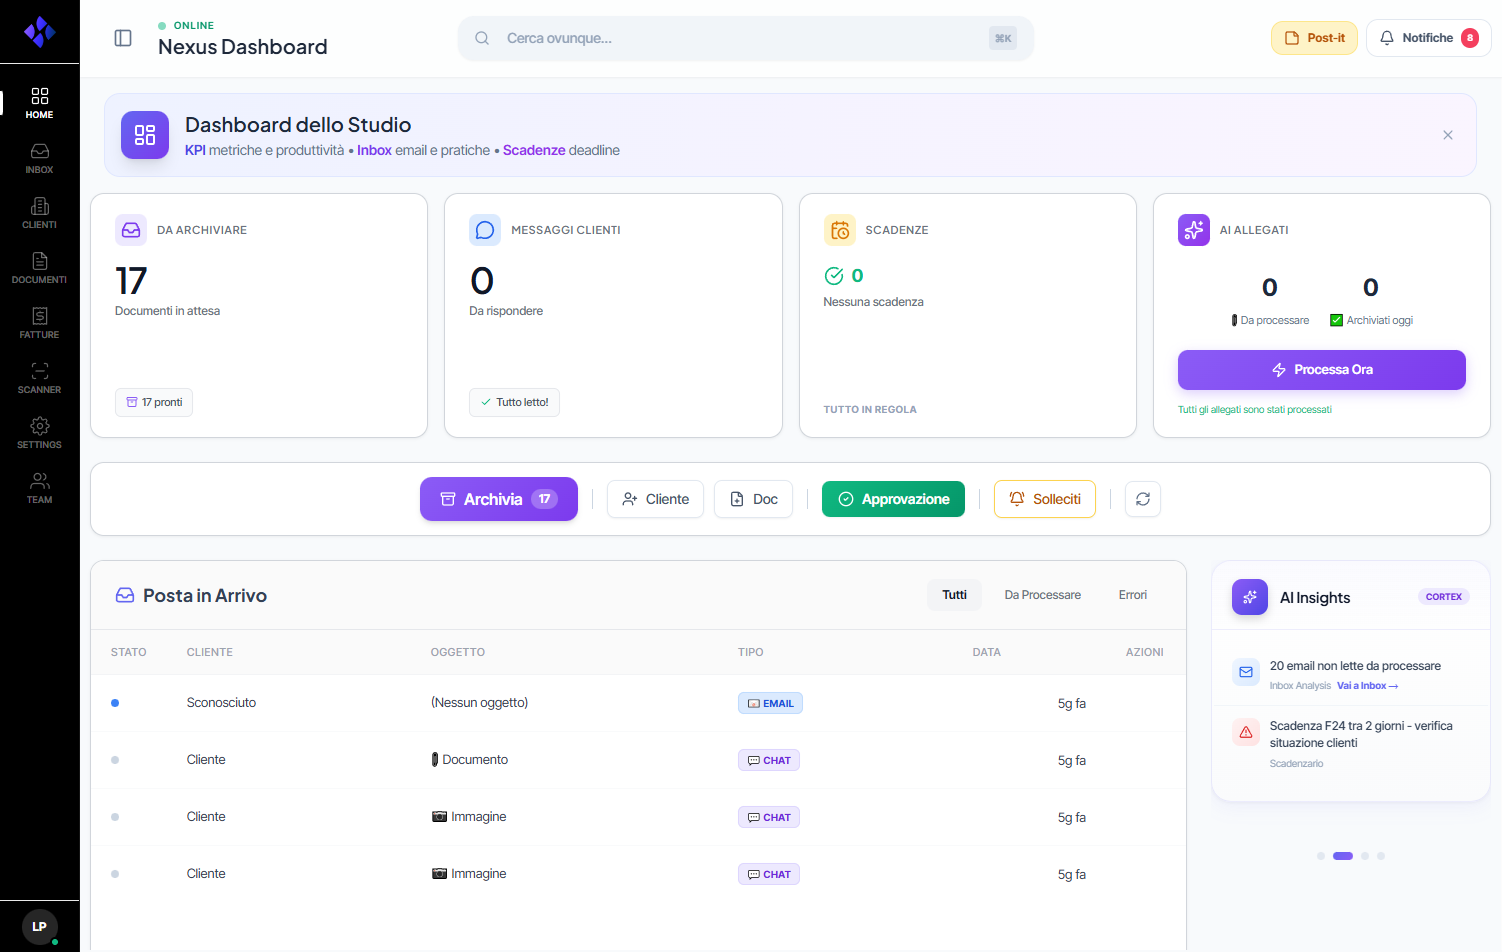Screen dimensions: 1502x952
Task: Open the Post-it dropdown
Action: [x=1313, y=37]
